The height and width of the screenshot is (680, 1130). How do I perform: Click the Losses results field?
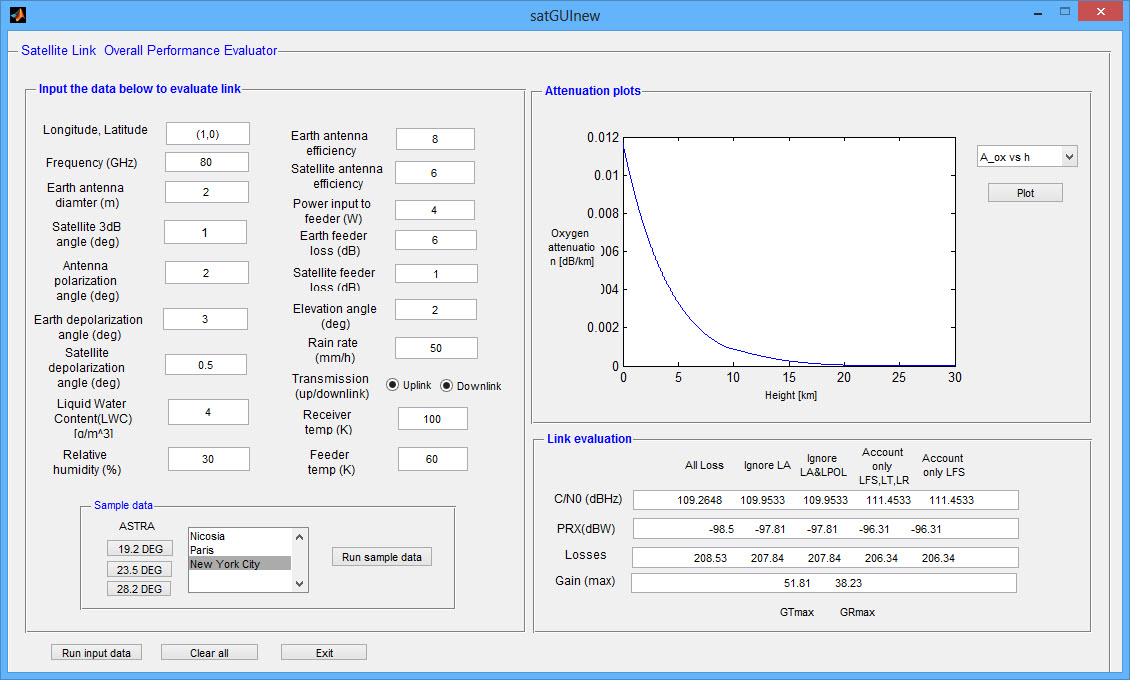[826, 558]
